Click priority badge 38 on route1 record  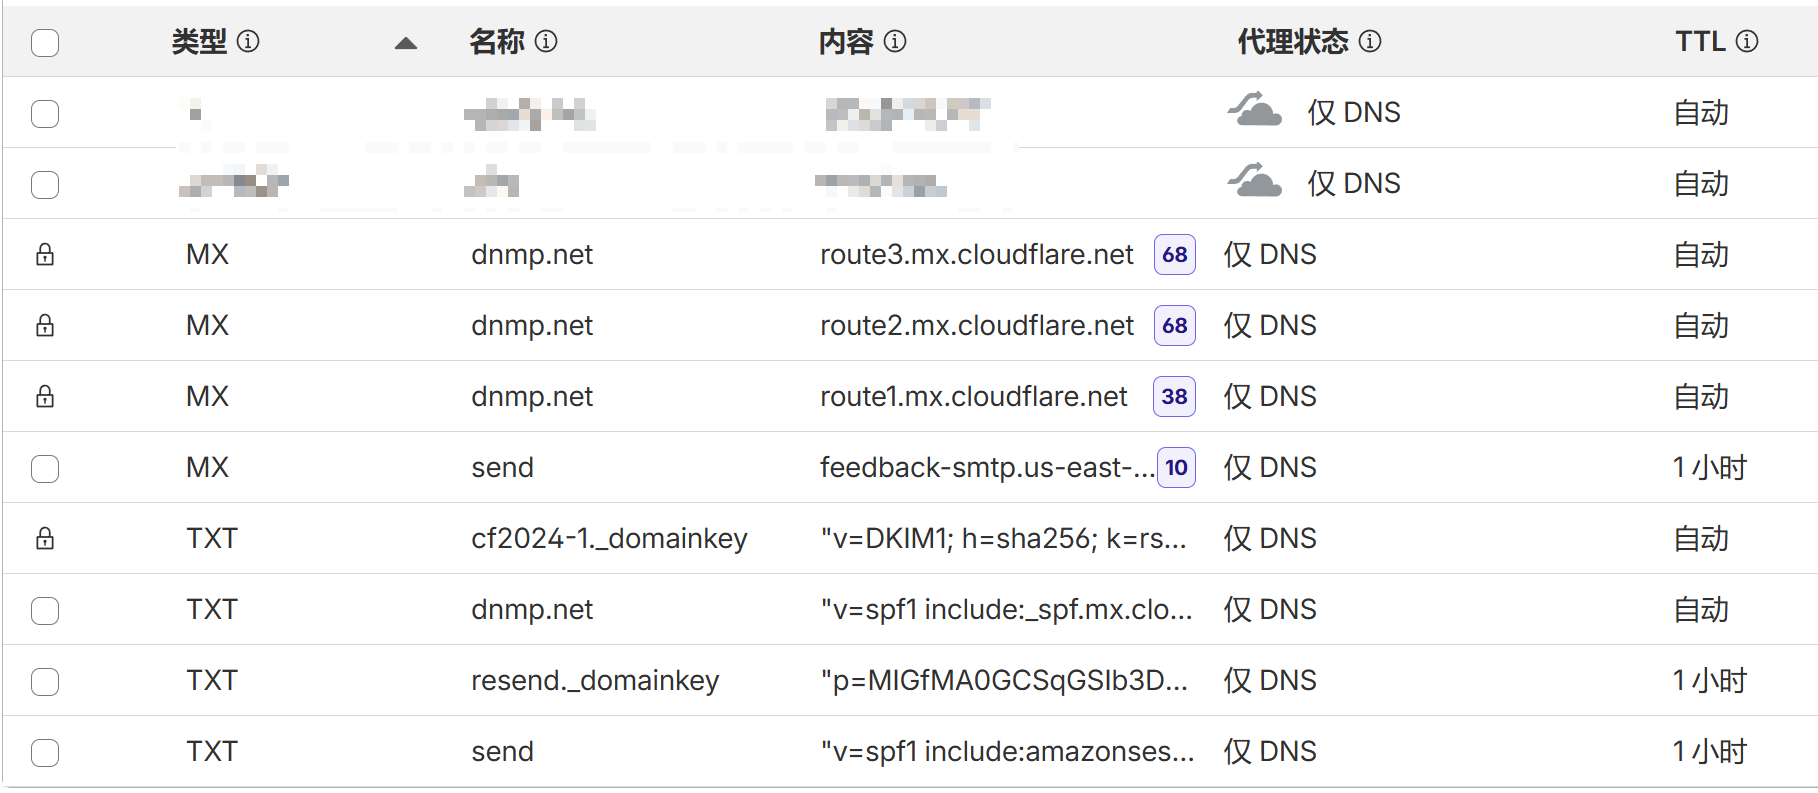[x=1174, y=397]
